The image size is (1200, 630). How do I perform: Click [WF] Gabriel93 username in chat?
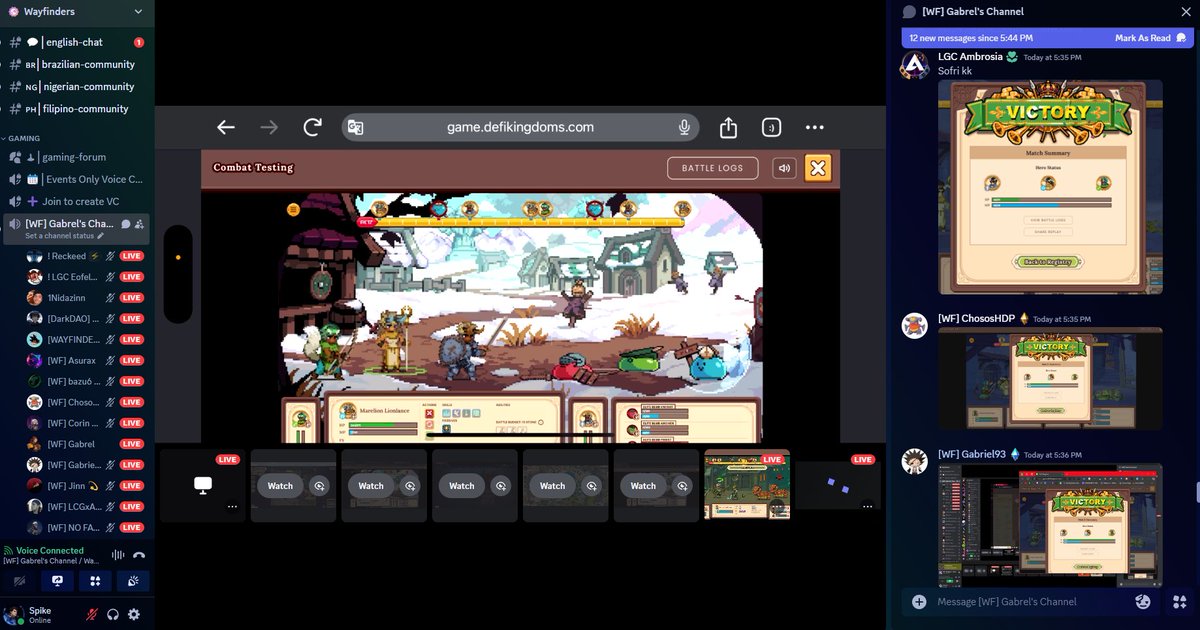click(972, 454)
